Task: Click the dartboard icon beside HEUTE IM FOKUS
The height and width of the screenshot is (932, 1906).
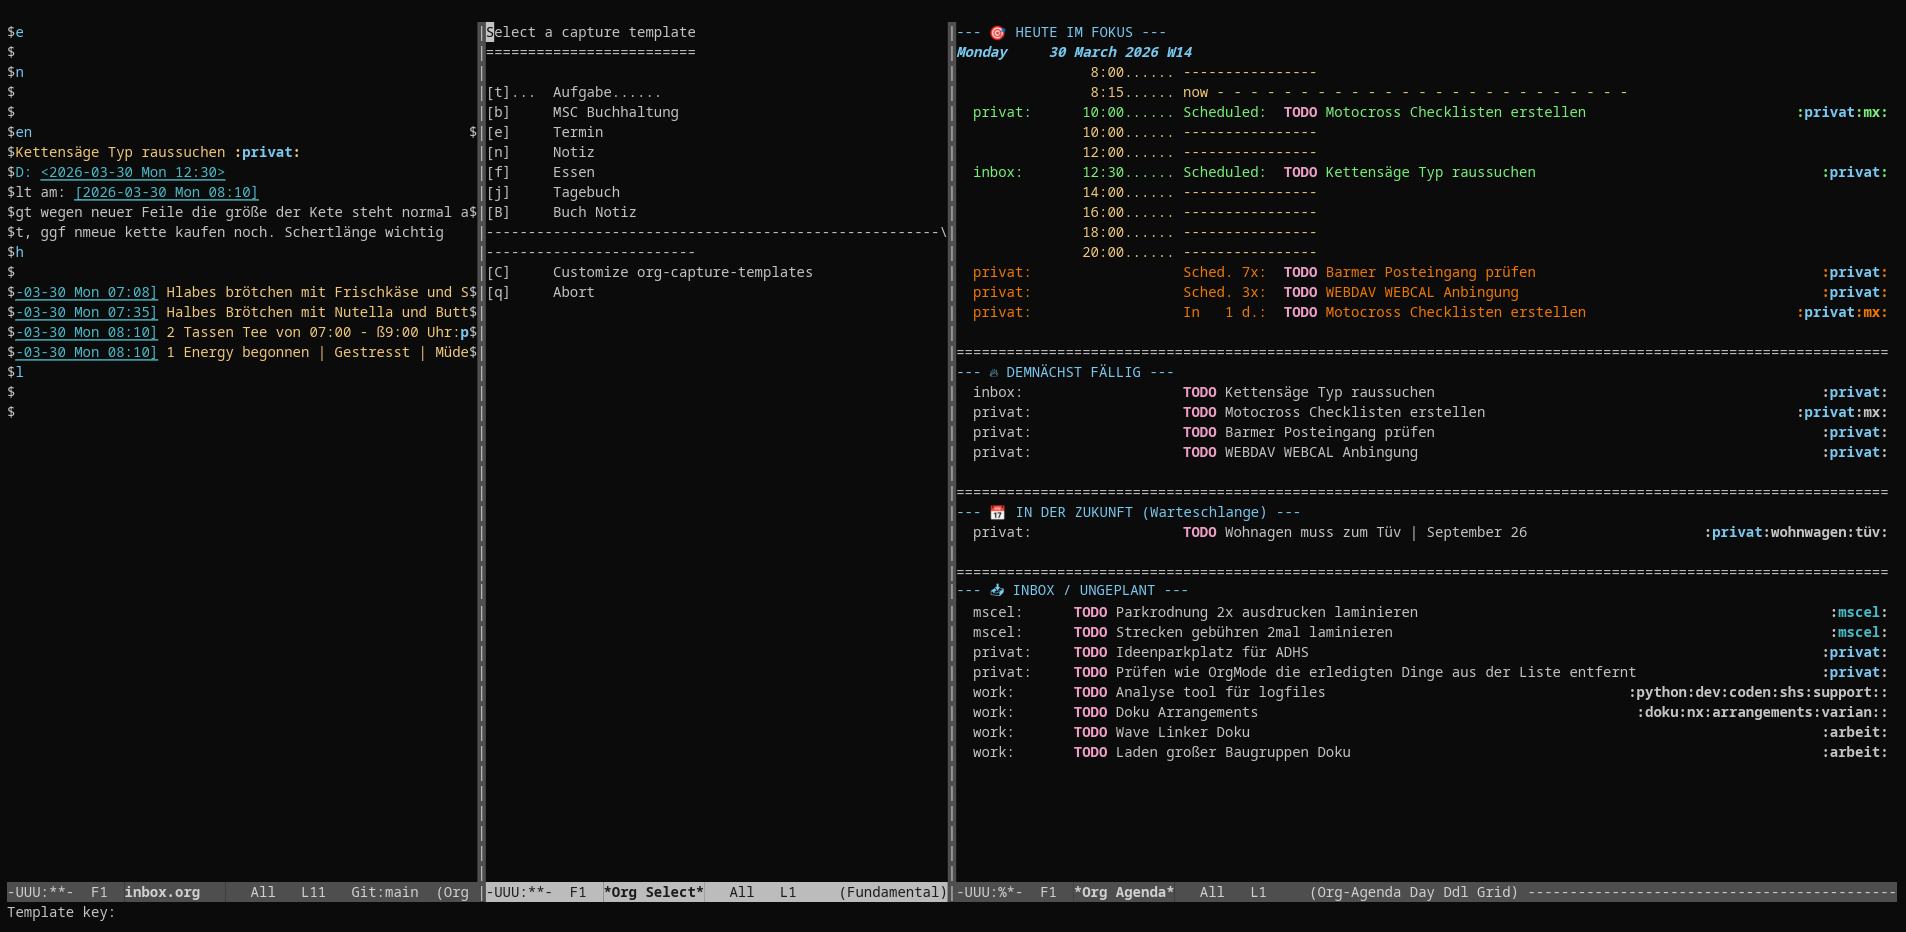Action: click(997, 31)
